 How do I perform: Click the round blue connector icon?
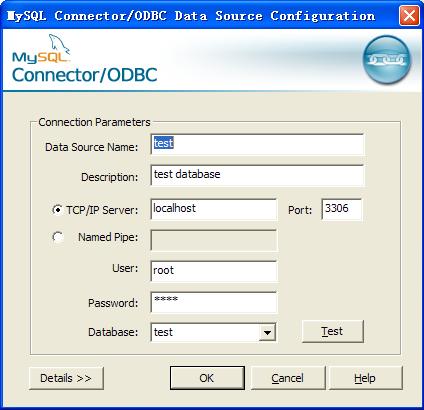[387, 60]
